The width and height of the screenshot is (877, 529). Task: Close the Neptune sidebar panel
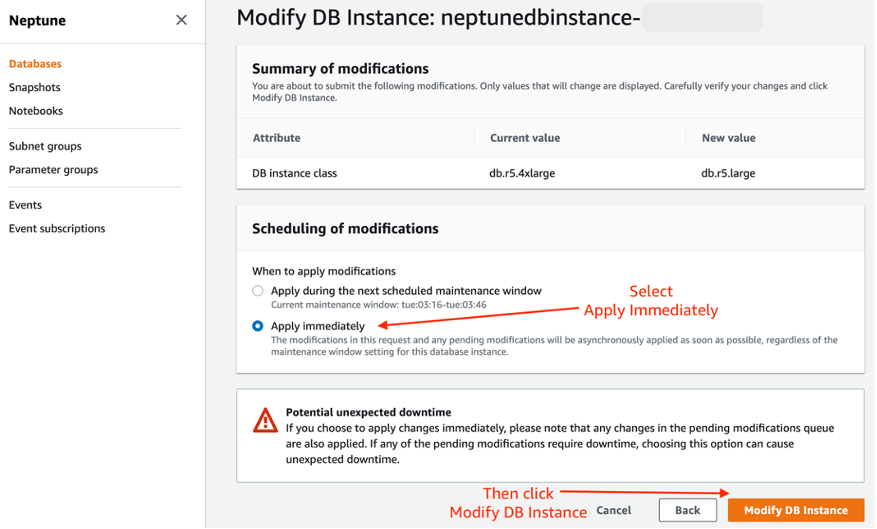click(181, 20)
